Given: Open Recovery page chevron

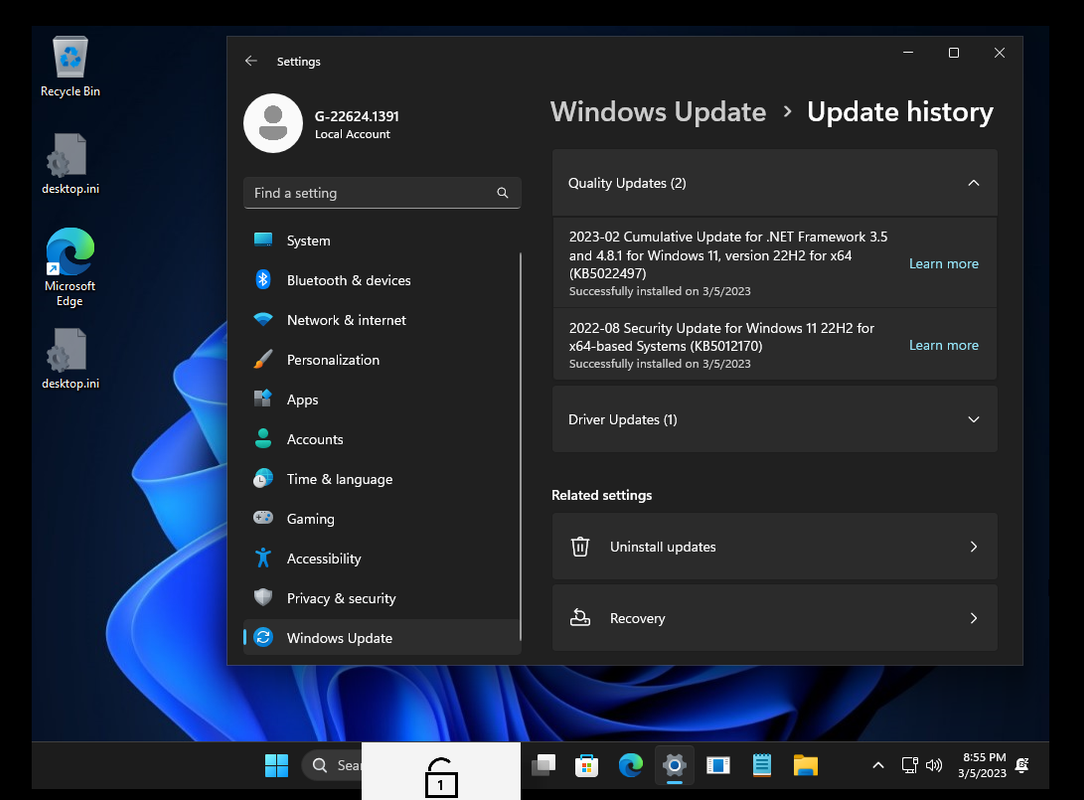Looking at the screenshot, I should [x=973, y=617].
